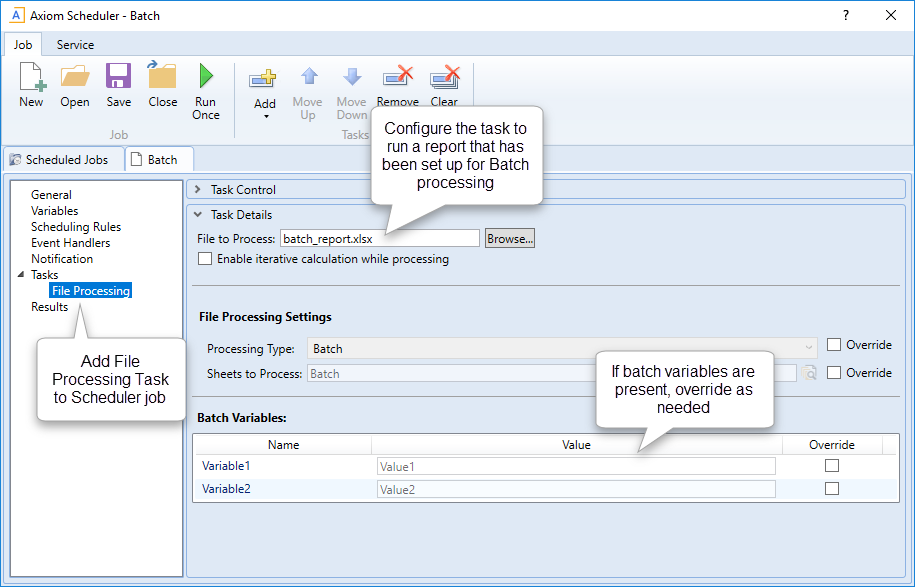Remove the selected task
This screenshot has width=915, height=587.
pyautogui.click(x=397, y=85)
